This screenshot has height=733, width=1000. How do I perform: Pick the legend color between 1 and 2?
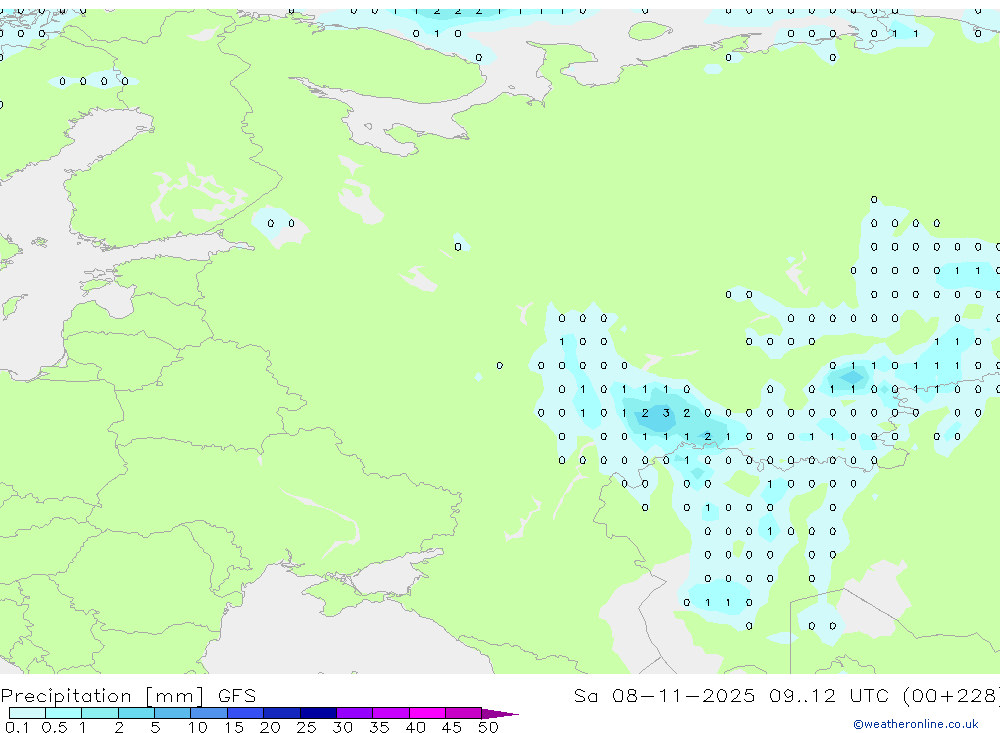point(99,713)
